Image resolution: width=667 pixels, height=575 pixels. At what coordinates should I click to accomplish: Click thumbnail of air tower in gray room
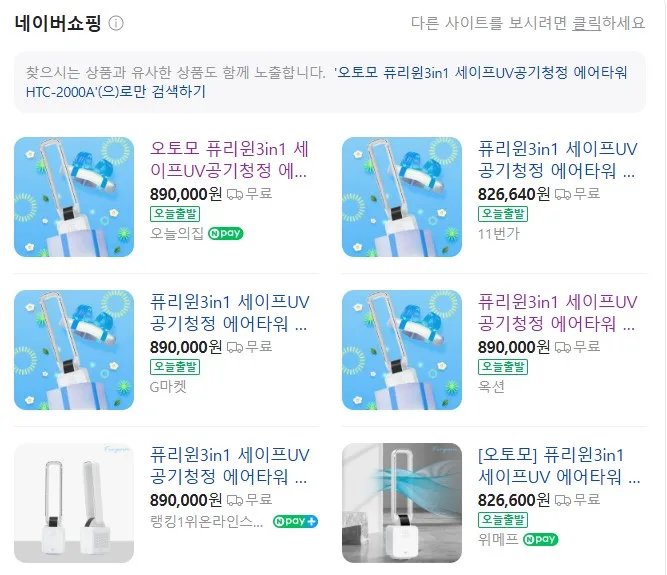(402, 503)
